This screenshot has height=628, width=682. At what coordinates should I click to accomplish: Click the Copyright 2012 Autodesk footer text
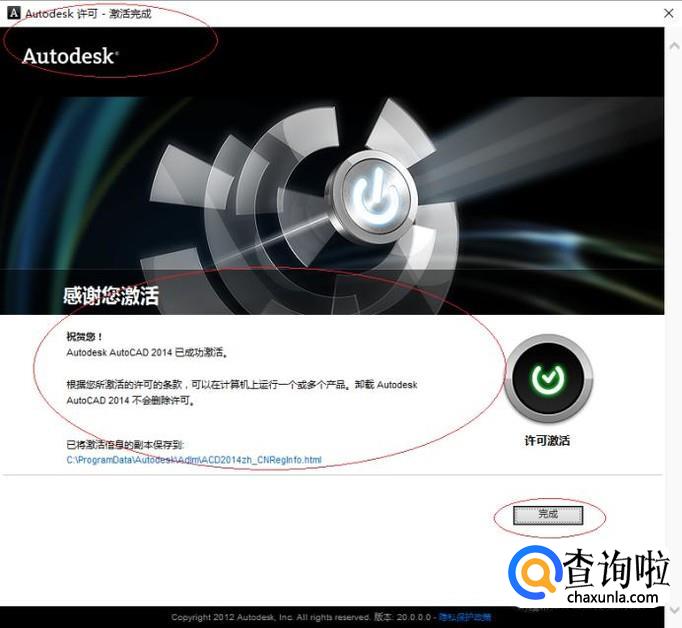coord(271,617)
